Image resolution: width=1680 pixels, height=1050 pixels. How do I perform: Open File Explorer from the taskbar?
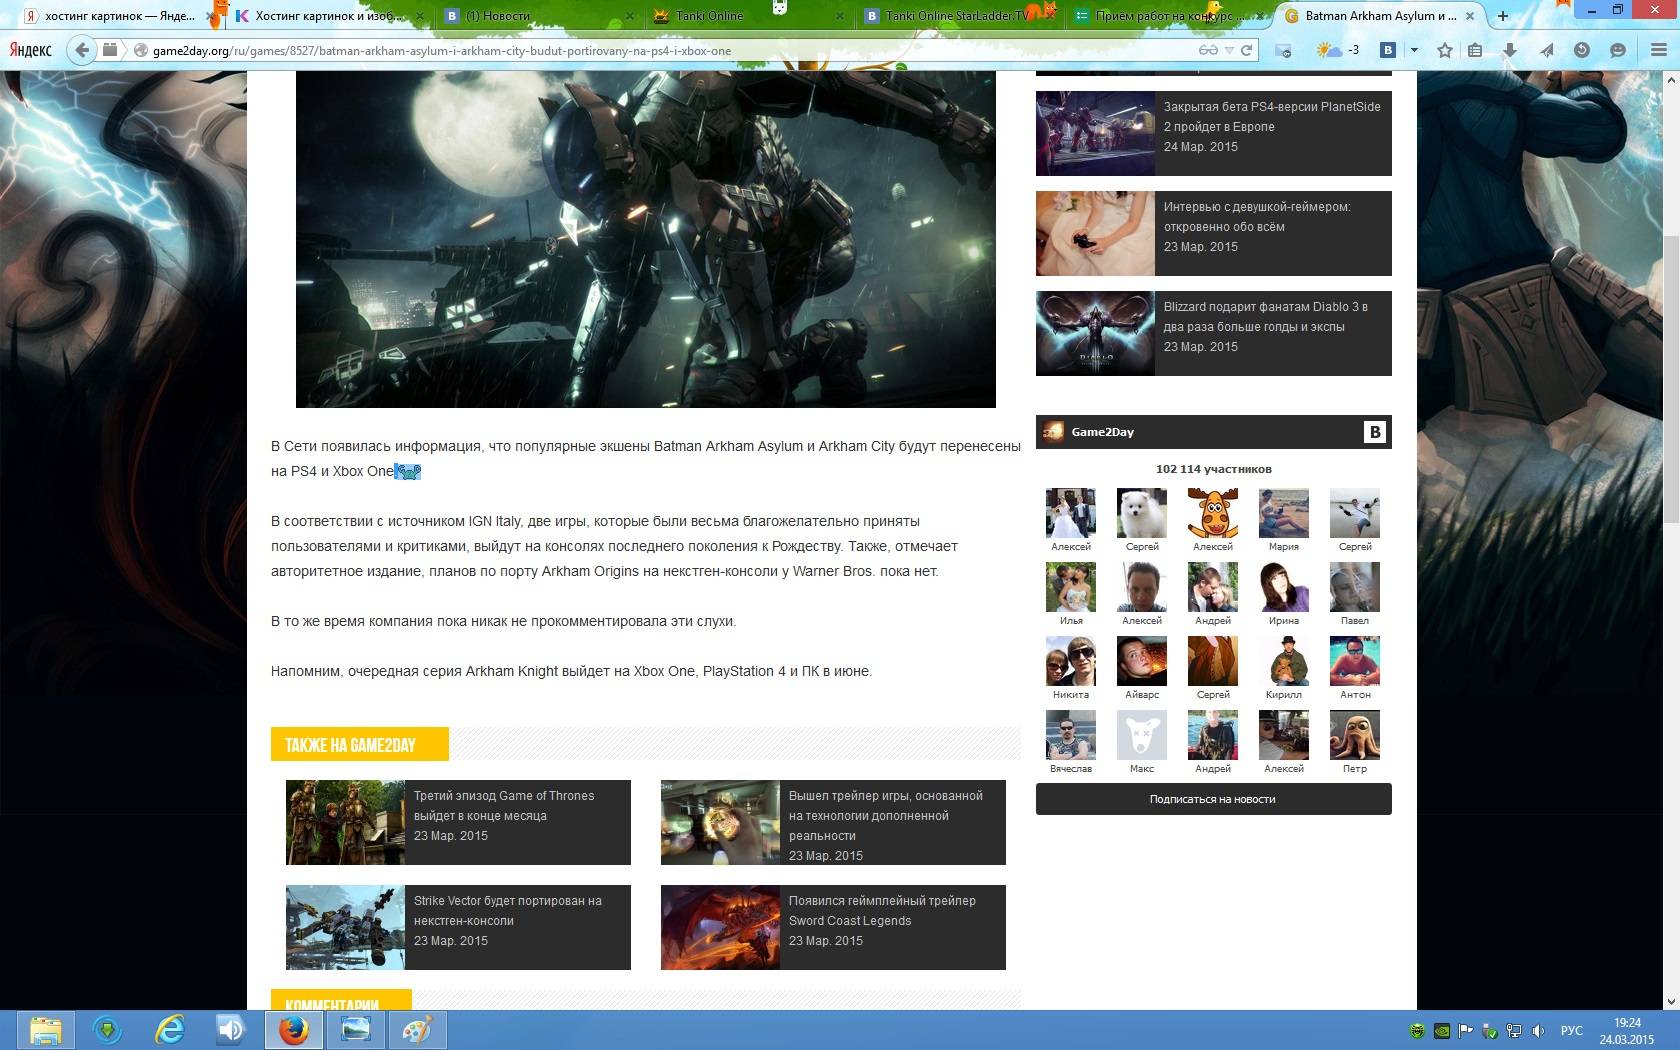pyautogui.click(x=45, y=1030)
